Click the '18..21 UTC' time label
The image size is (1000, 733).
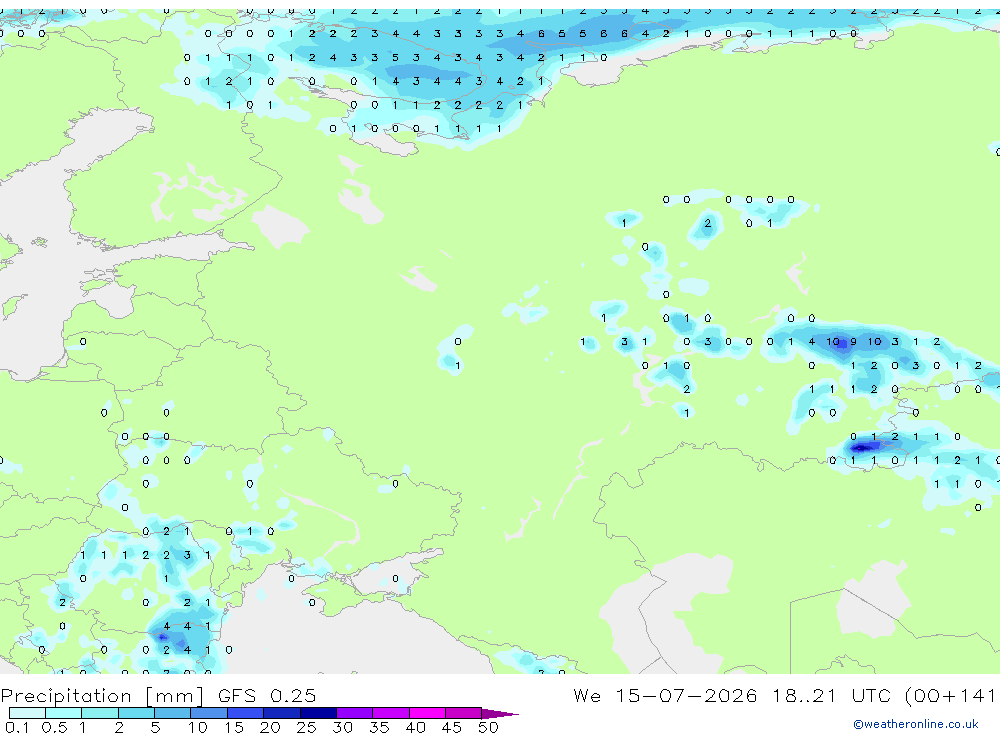pos(833,695)
